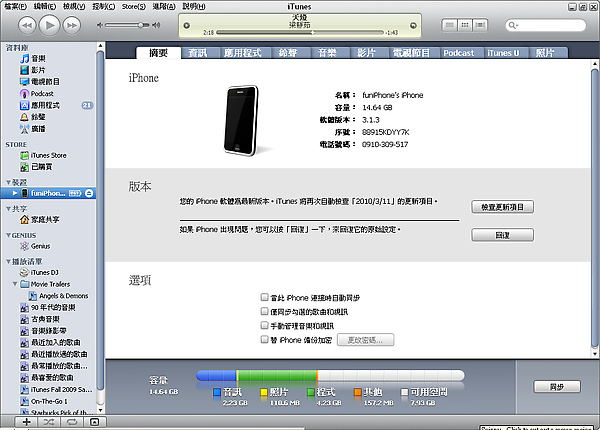
Task: Click the add playlist plus button
Action: pos(26,422)
